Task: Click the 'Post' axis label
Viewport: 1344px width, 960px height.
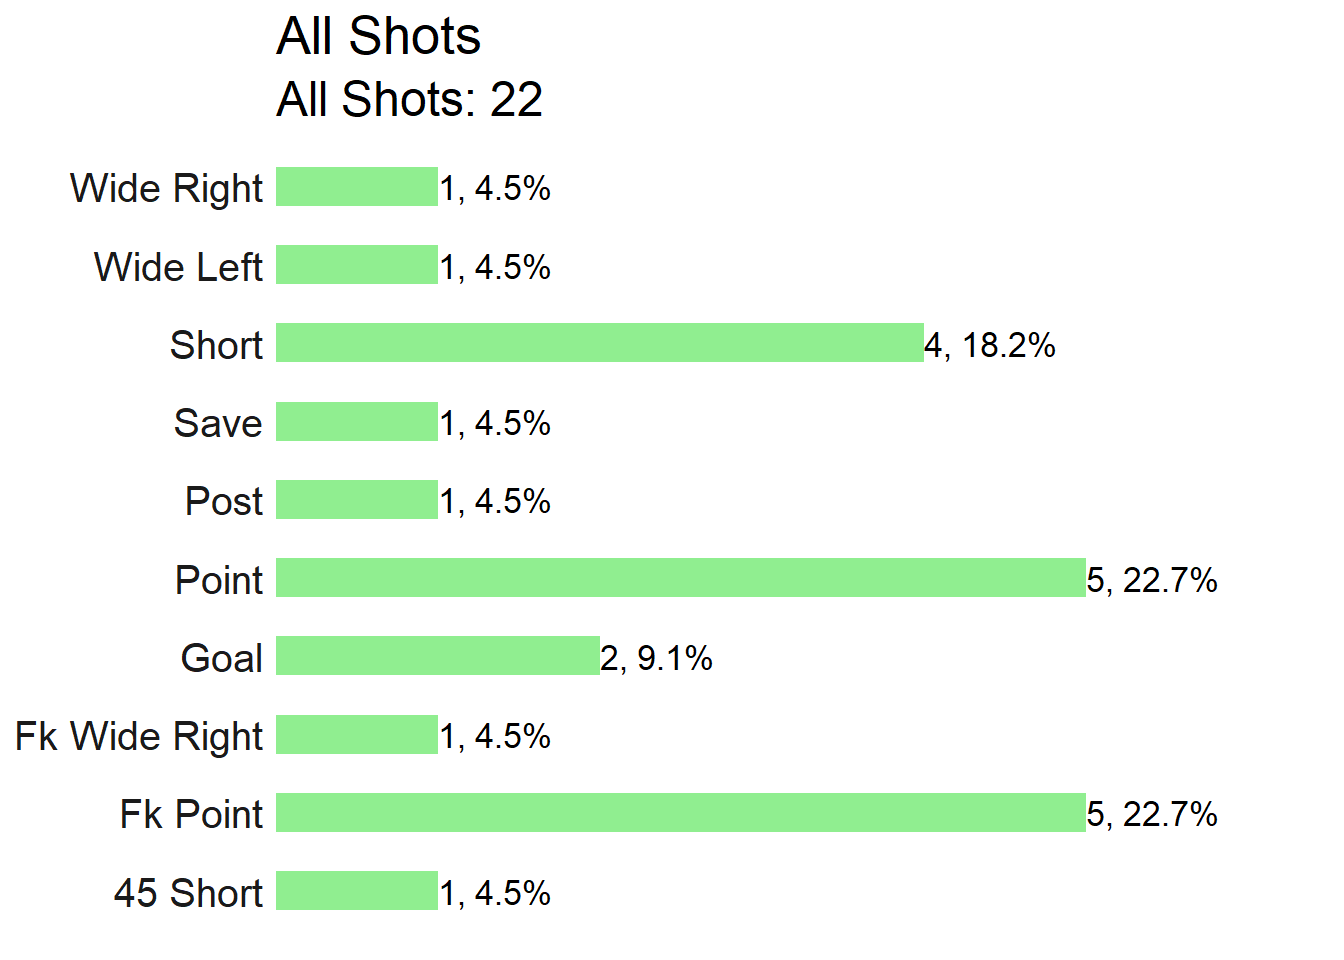Action: [x=225, y=501]
